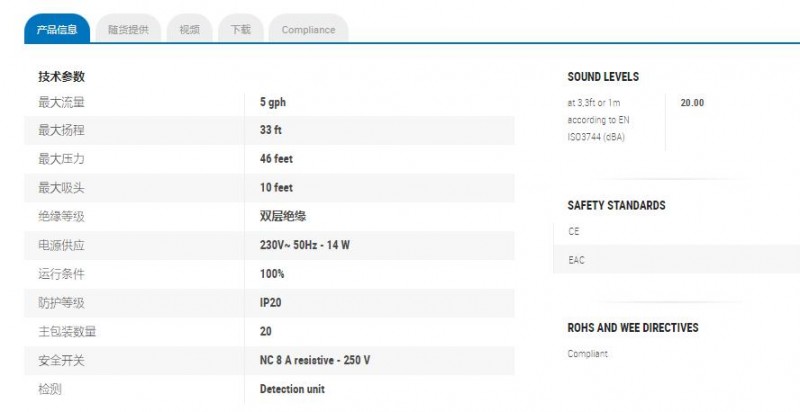Click the 20.00 sound level value
800x412 pixels.
692,102
